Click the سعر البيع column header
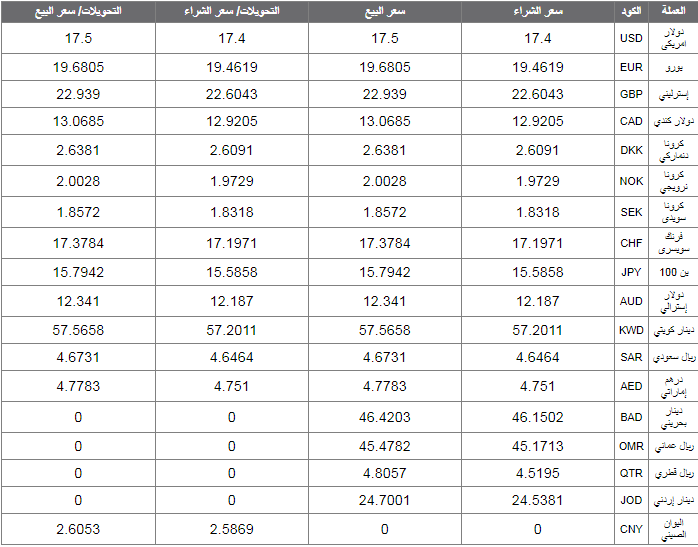The width and height of the screenshot is (698, 547). pyautogui.click(x=385, y=11)
